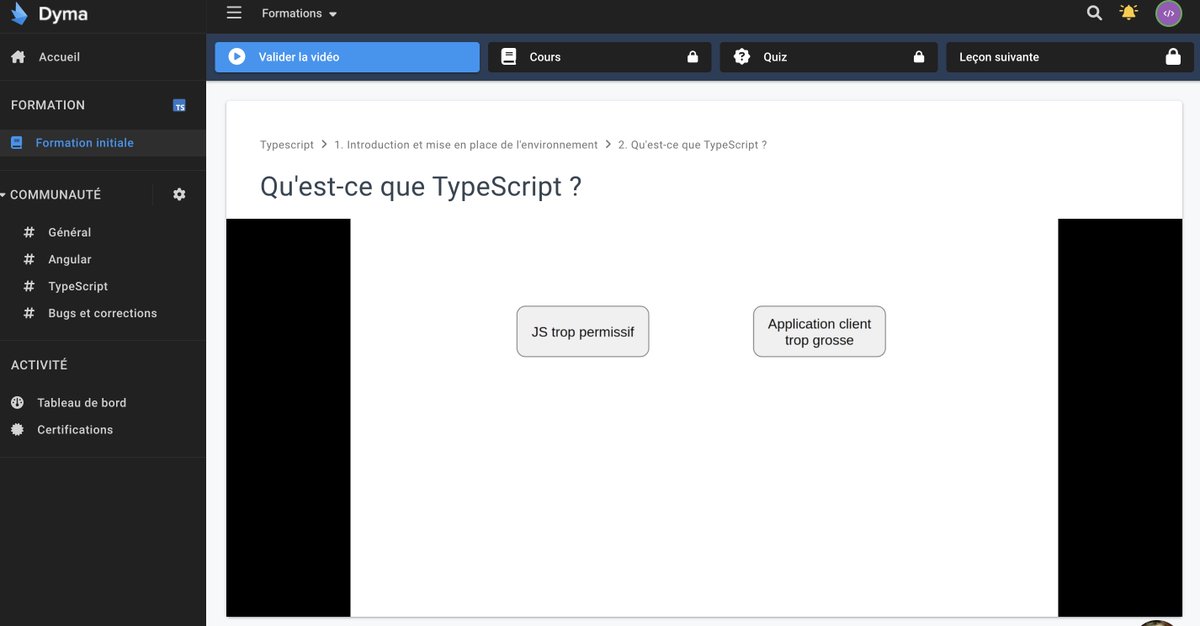Screen dimensions: 1200x626
Task: Click the page title Qu'est-ce que TypeScript ?
Action: click(421, 186)
